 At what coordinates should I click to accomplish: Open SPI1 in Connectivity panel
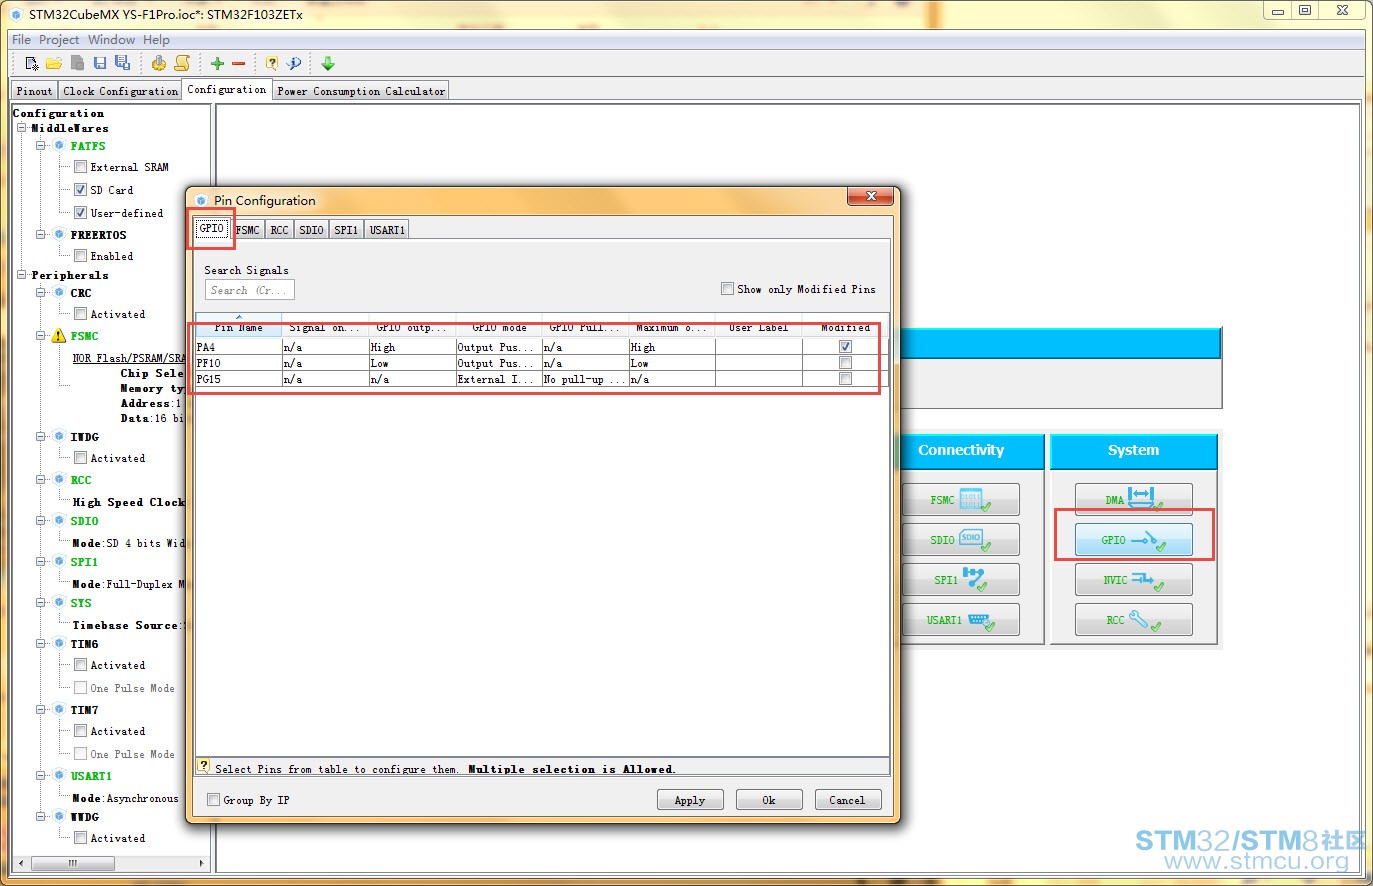[x=960, y=579]
